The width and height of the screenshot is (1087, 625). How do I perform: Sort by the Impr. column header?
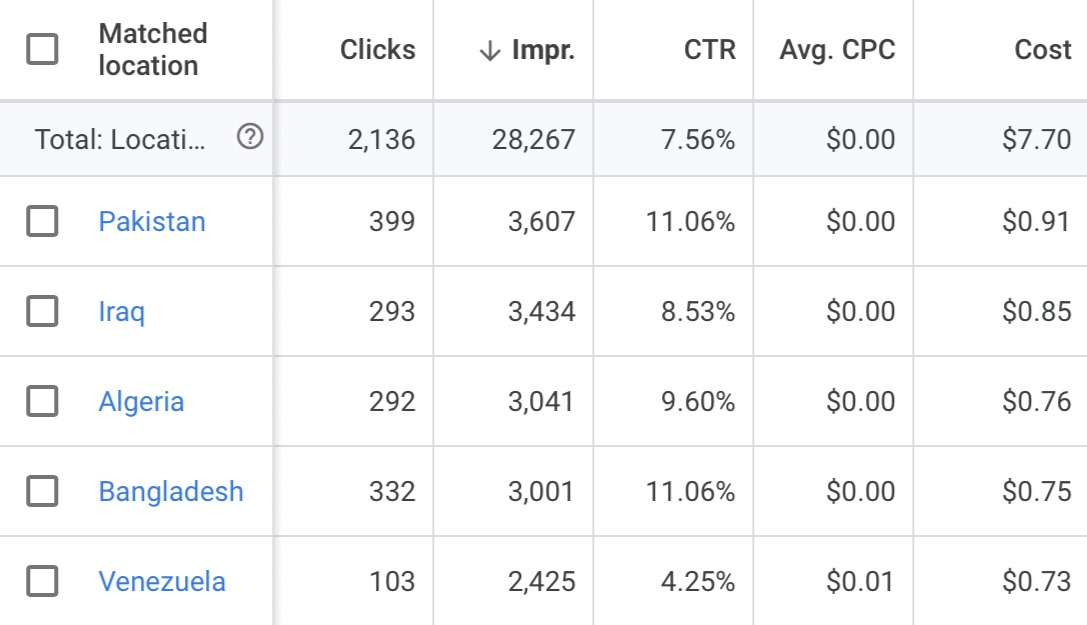tap(543, 50)
